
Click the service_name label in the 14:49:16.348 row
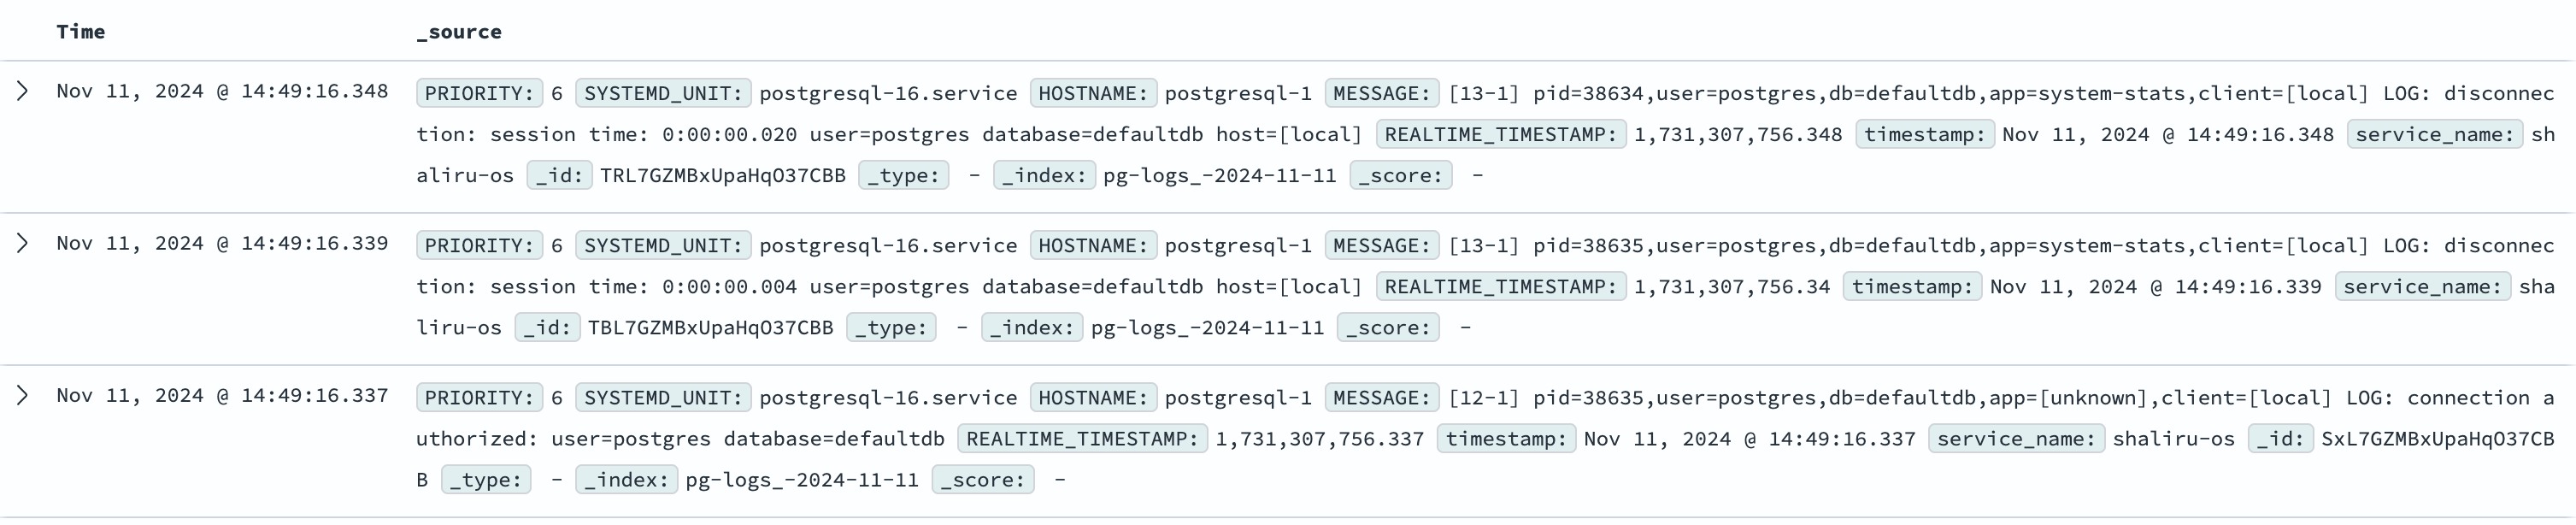coord(2433,134)
